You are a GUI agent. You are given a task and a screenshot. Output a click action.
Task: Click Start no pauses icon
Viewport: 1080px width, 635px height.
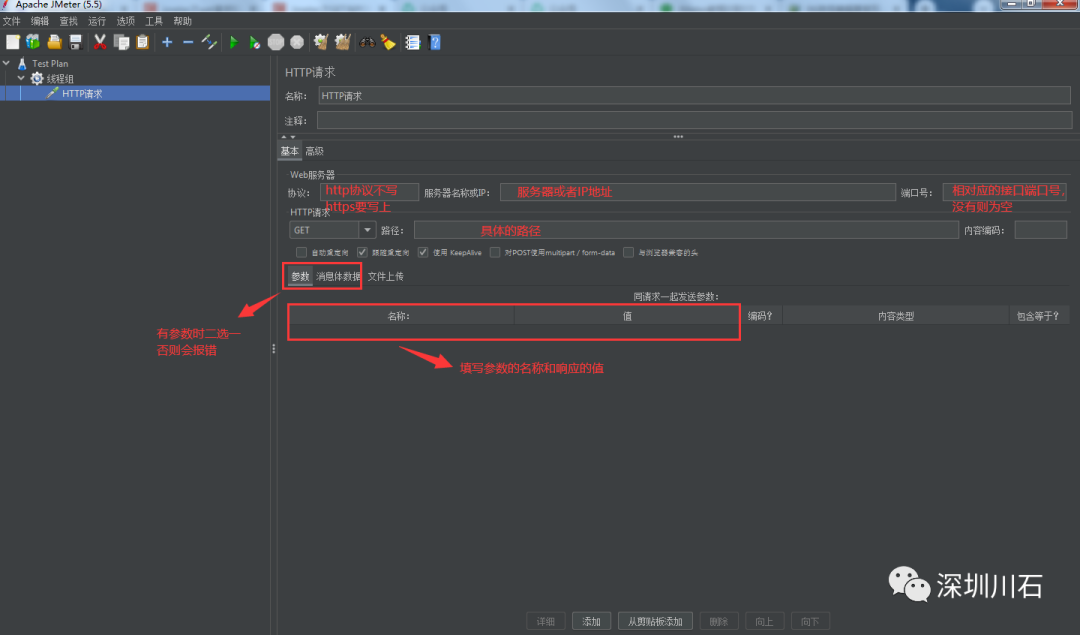coord(255,42)
